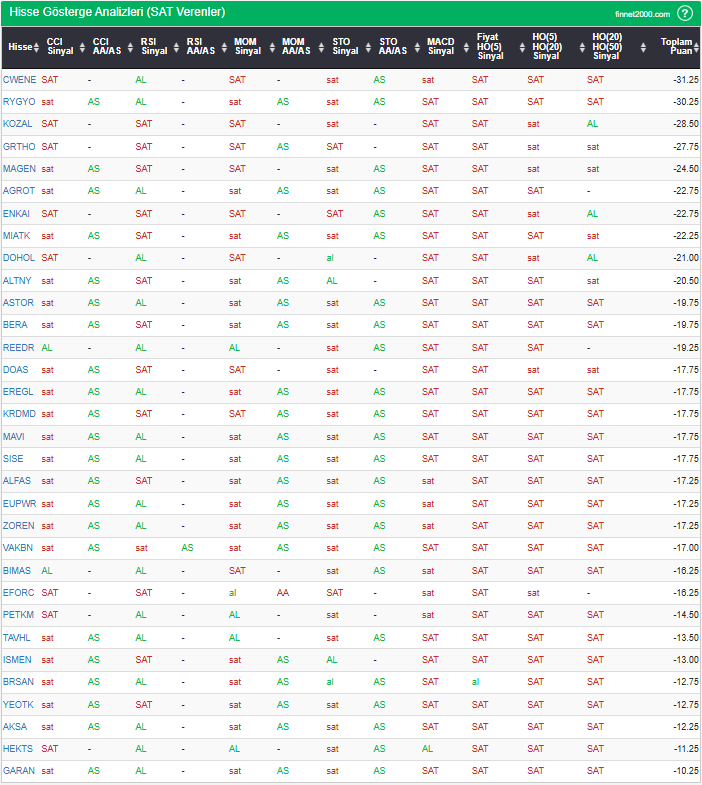Sort by RSI Sinyal column arrows
Screen dimensions: 702x785
click(176, 48)
